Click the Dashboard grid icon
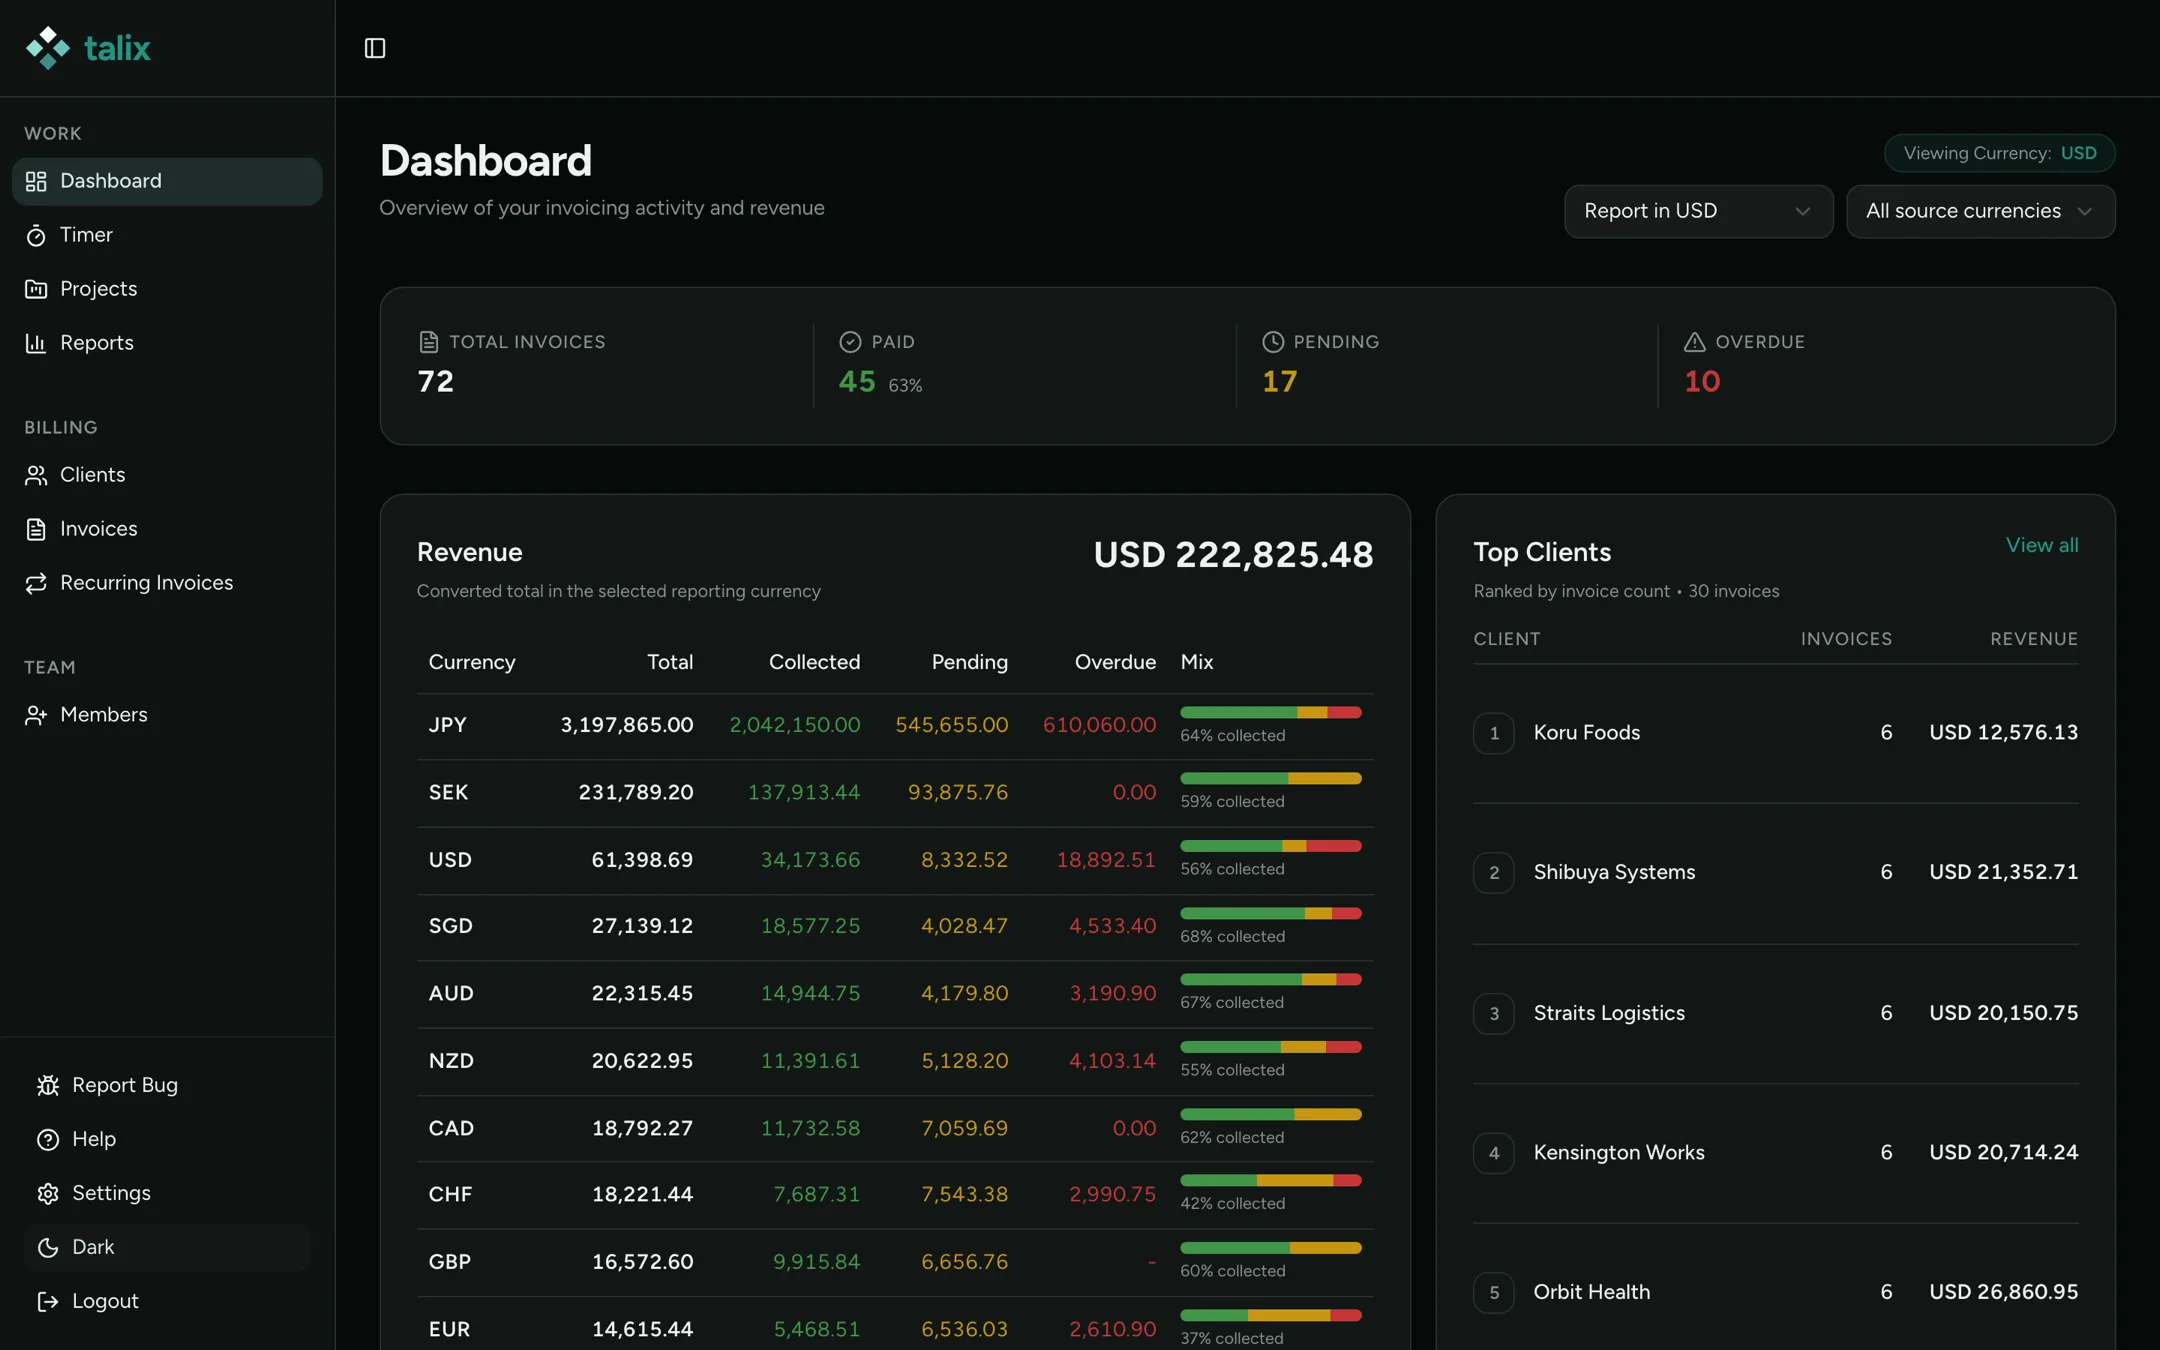2160x1350 pixels. (36, 181)
